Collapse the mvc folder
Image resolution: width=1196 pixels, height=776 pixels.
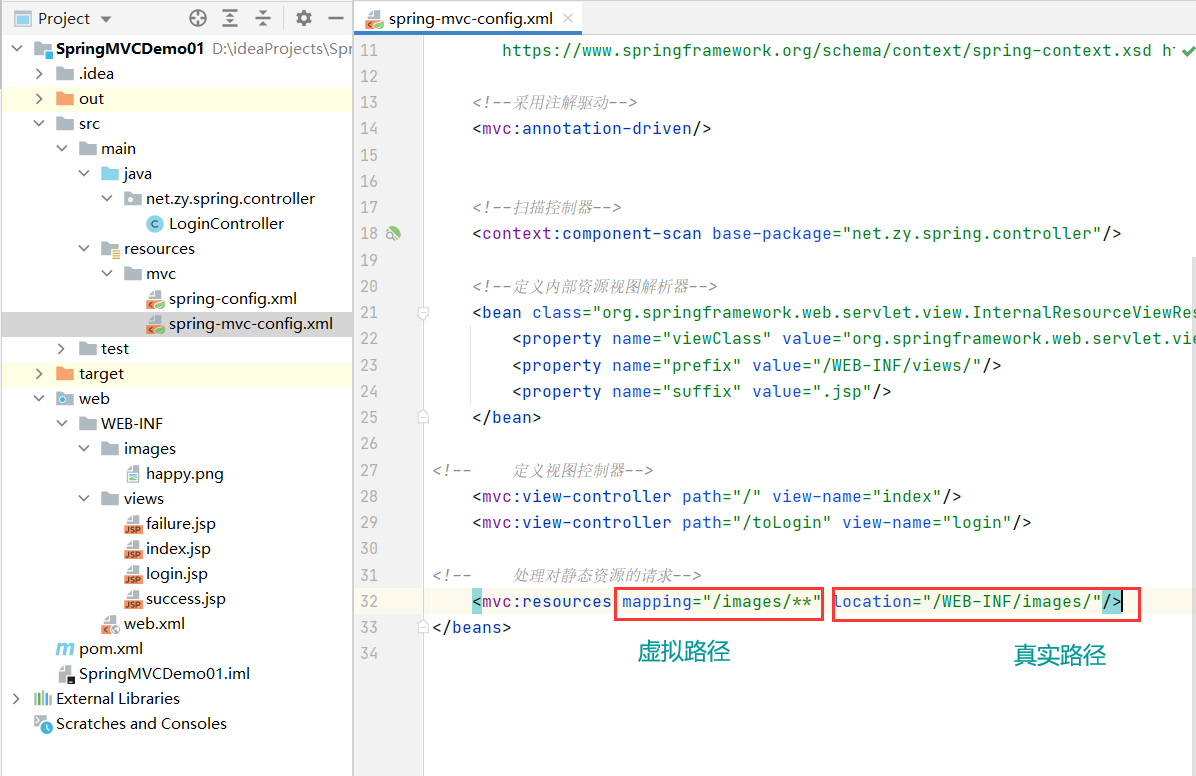[107, 273]
